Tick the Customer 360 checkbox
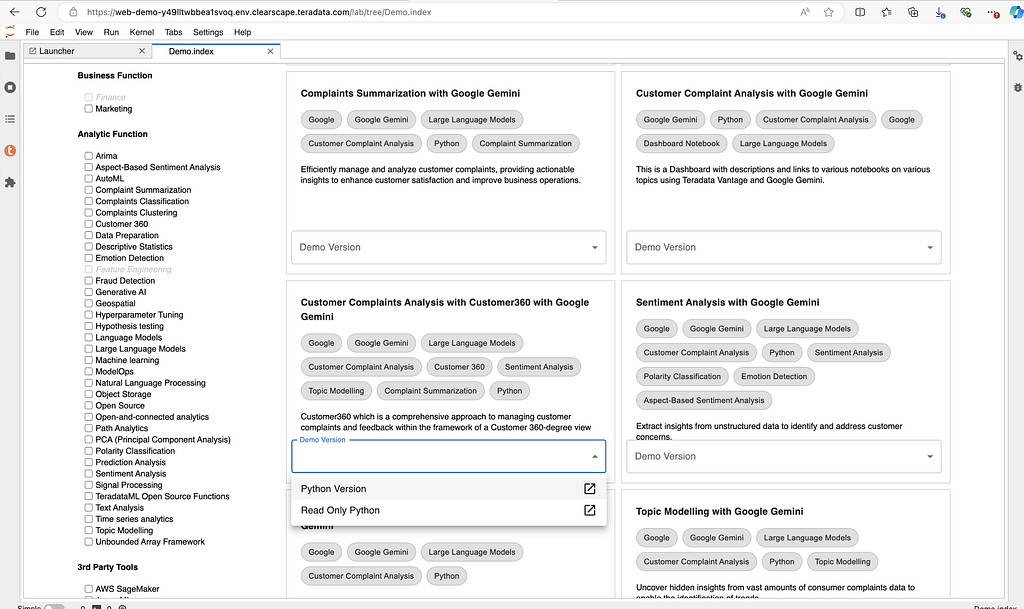This screenshot has height=609, width=1024. [88, 224]
